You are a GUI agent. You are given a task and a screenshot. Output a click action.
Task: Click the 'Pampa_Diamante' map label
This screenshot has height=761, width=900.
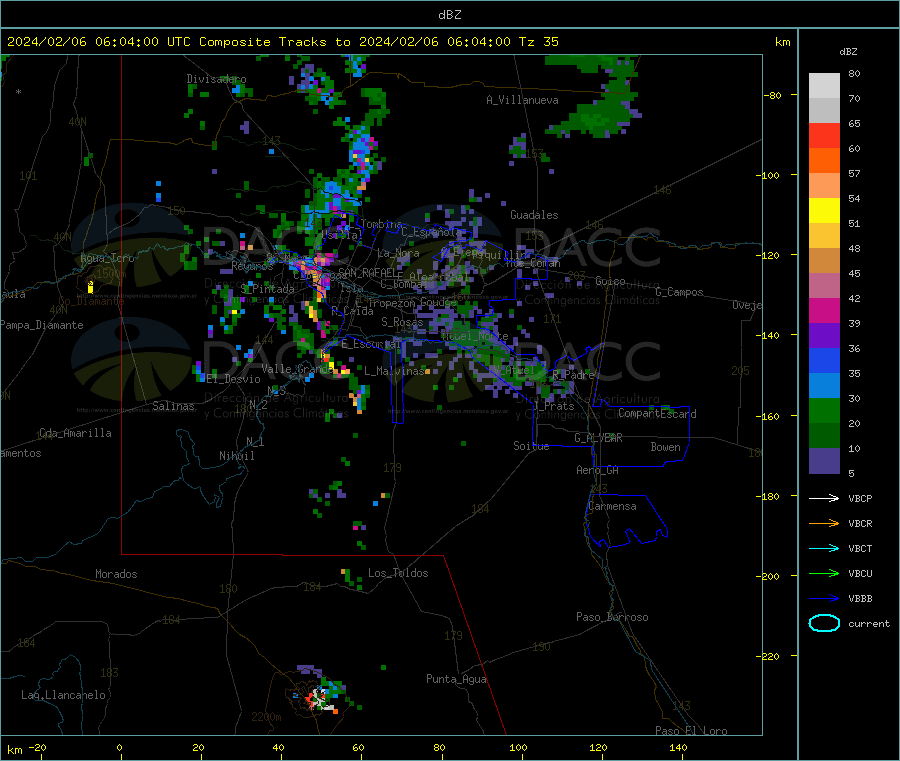click(x=42, y=325)
